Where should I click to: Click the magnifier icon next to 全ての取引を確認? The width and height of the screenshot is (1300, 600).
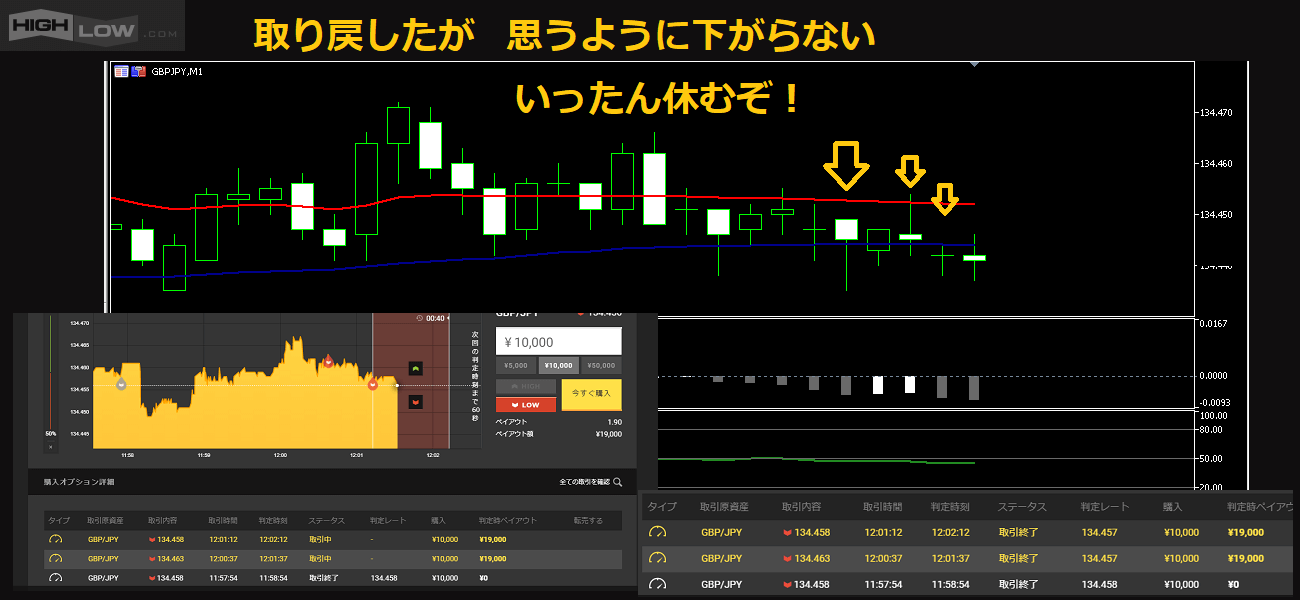coord(618,482)
